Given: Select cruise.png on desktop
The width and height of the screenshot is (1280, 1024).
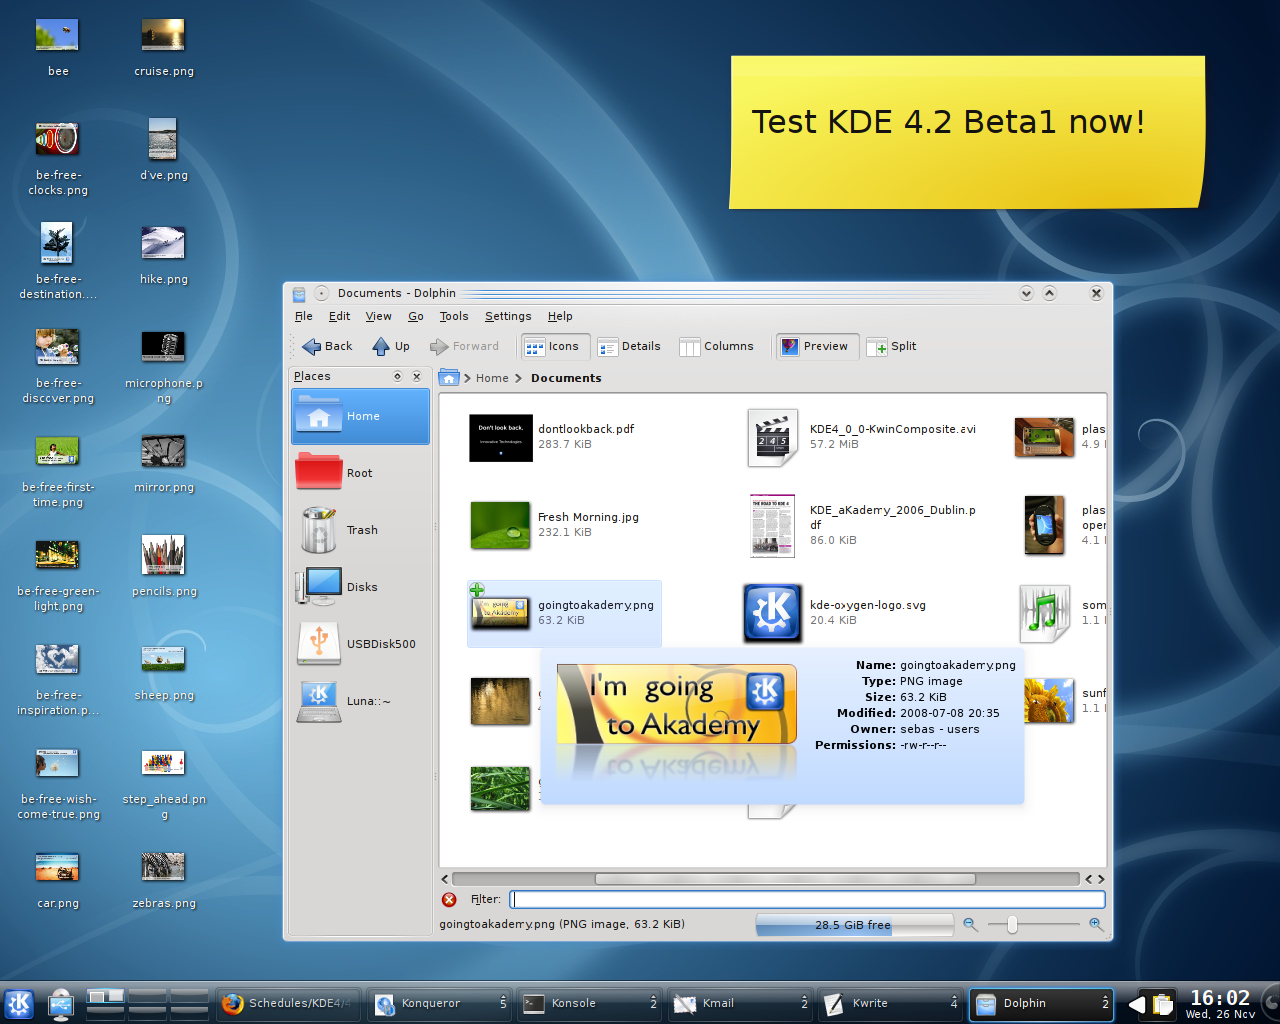Looking at the screenshot, I should click(x=164, y=47).
